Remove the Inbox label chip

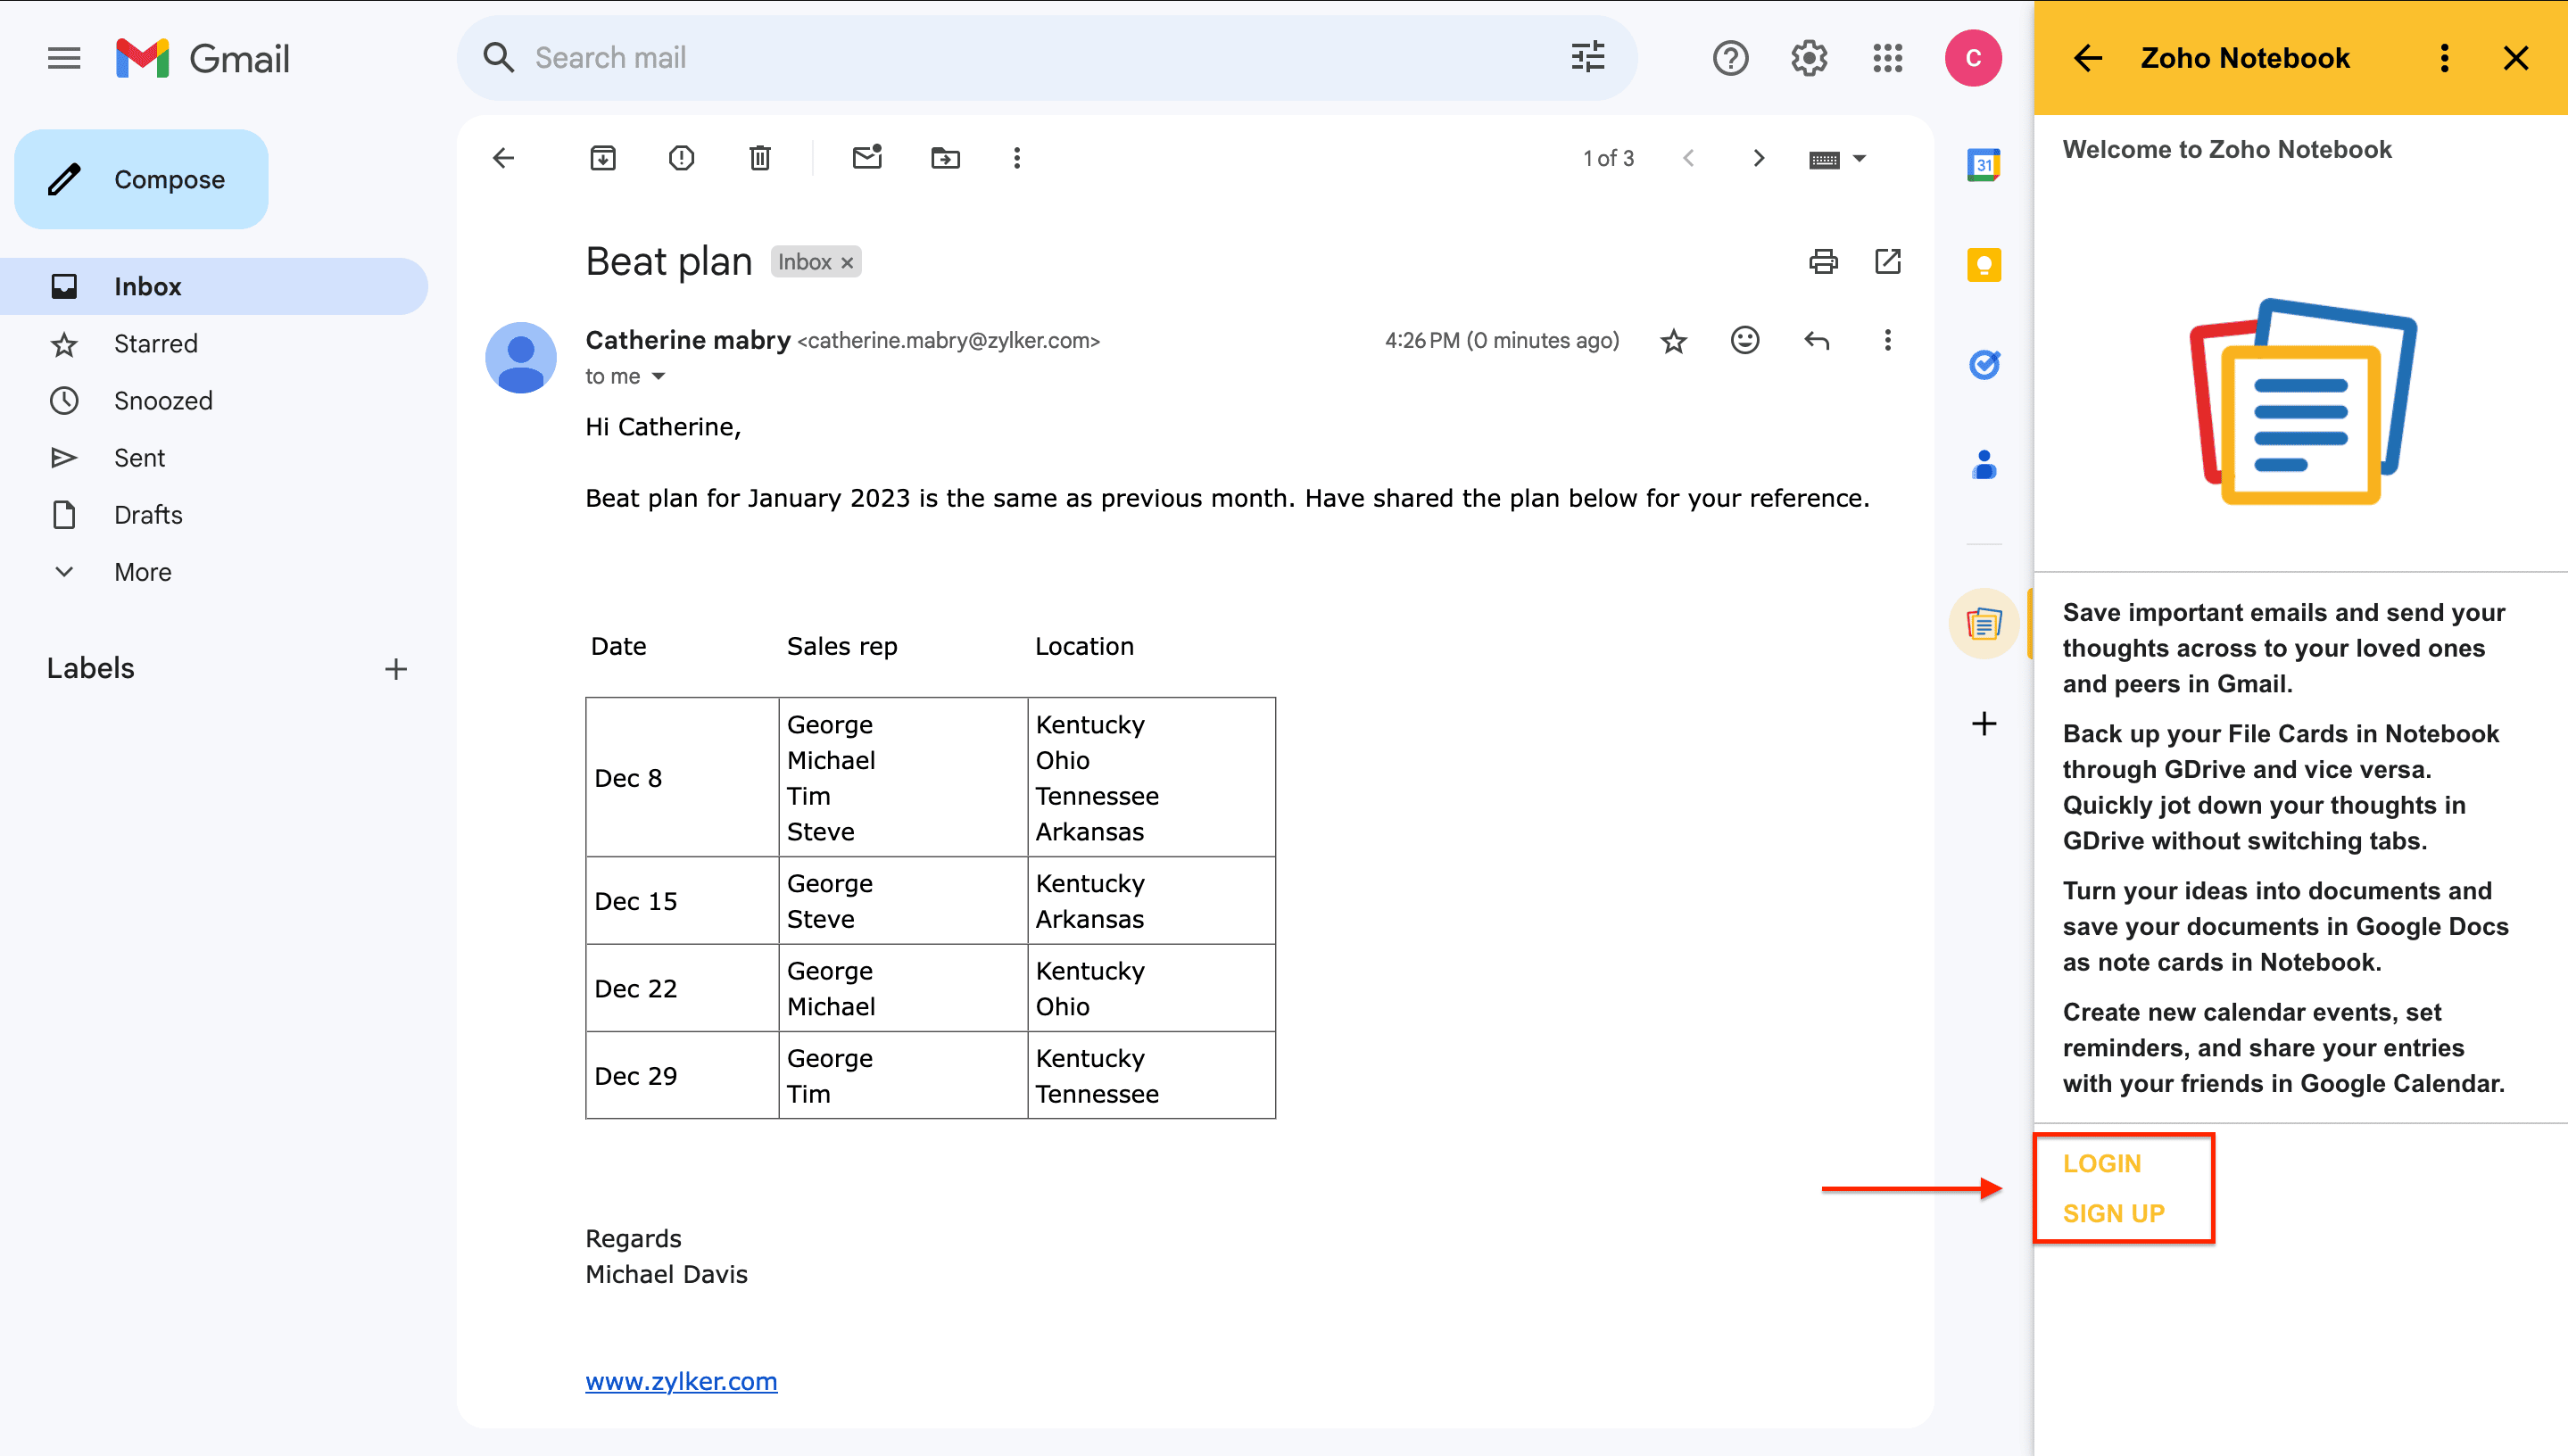[x=847, y=262]
